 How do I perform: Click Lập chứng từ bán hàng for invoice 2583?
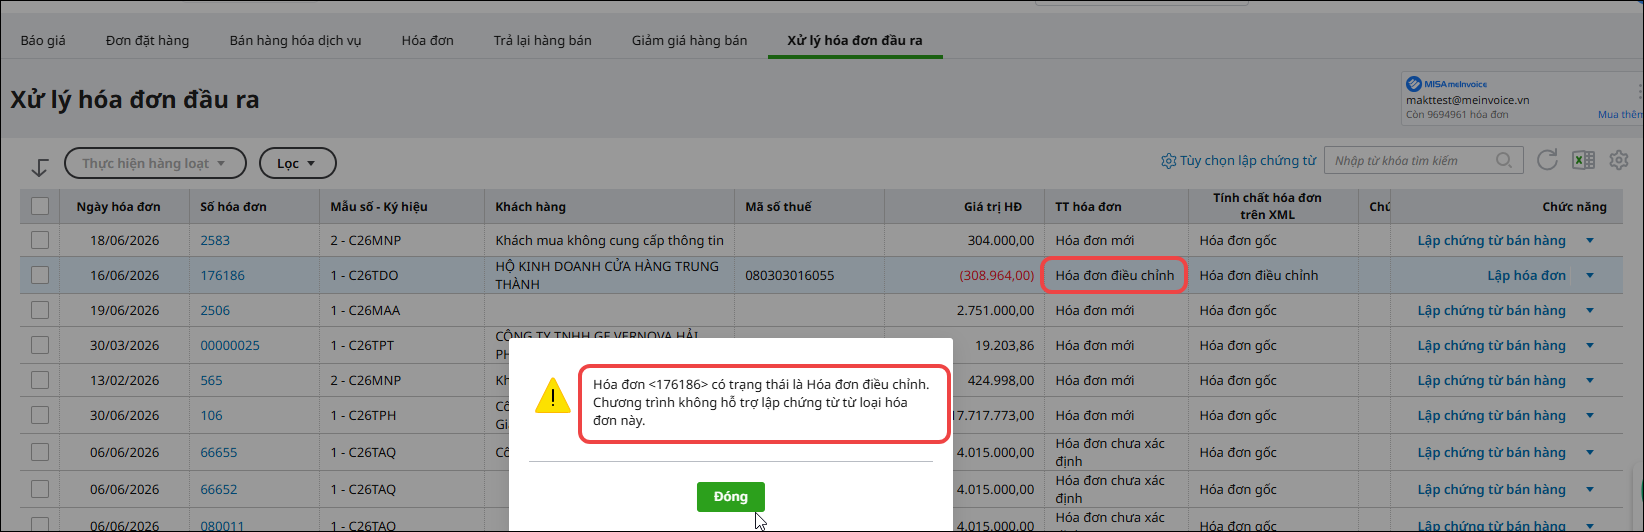pos(1491,240)
